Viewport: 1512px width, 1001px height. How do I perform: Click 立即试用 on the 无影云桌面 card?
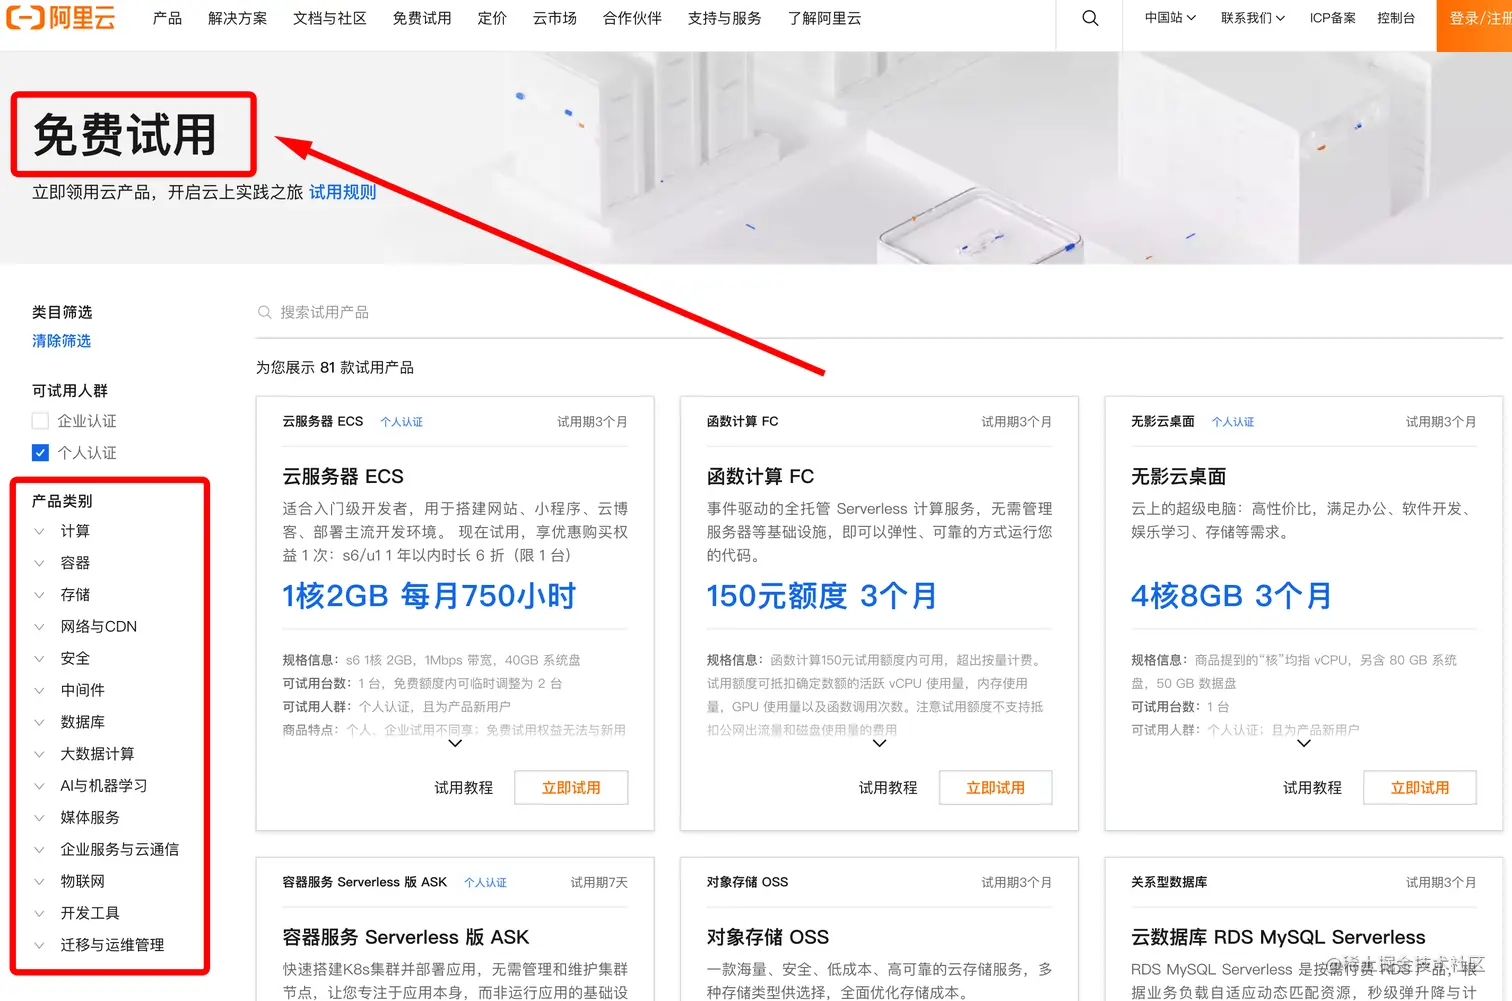(x=1420, y=787)
